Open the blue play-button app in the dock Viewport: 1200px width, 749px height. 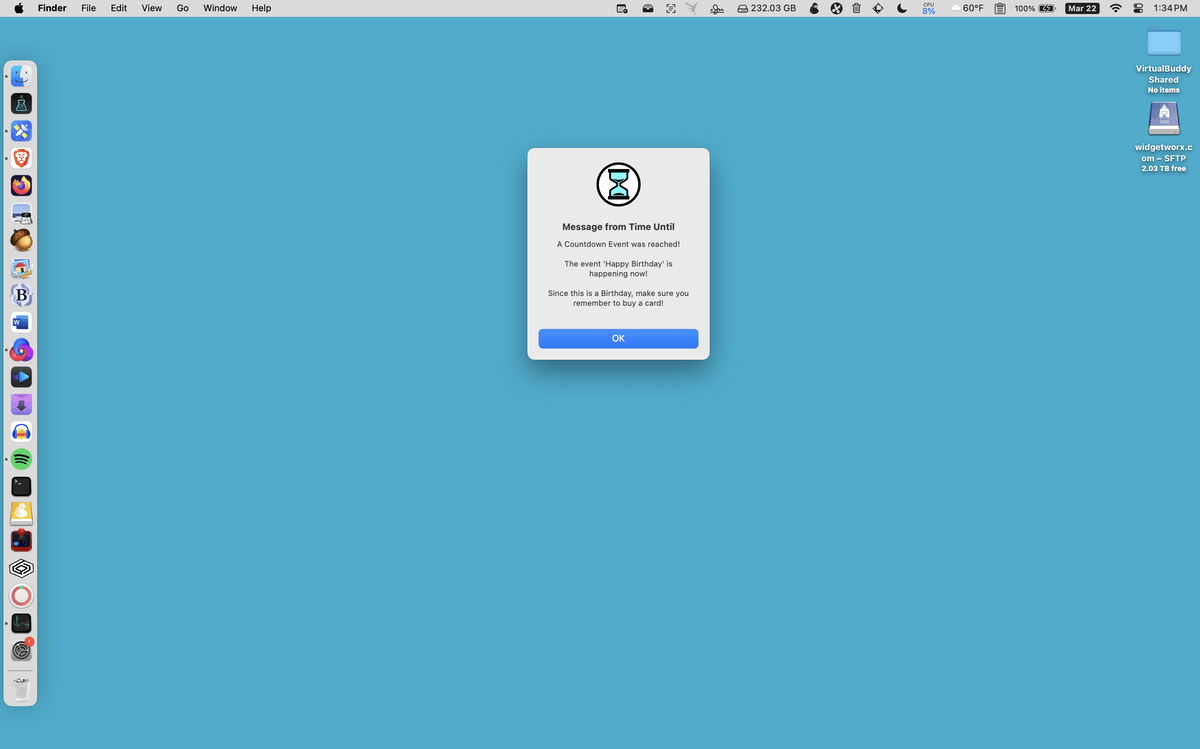point(21,377)
